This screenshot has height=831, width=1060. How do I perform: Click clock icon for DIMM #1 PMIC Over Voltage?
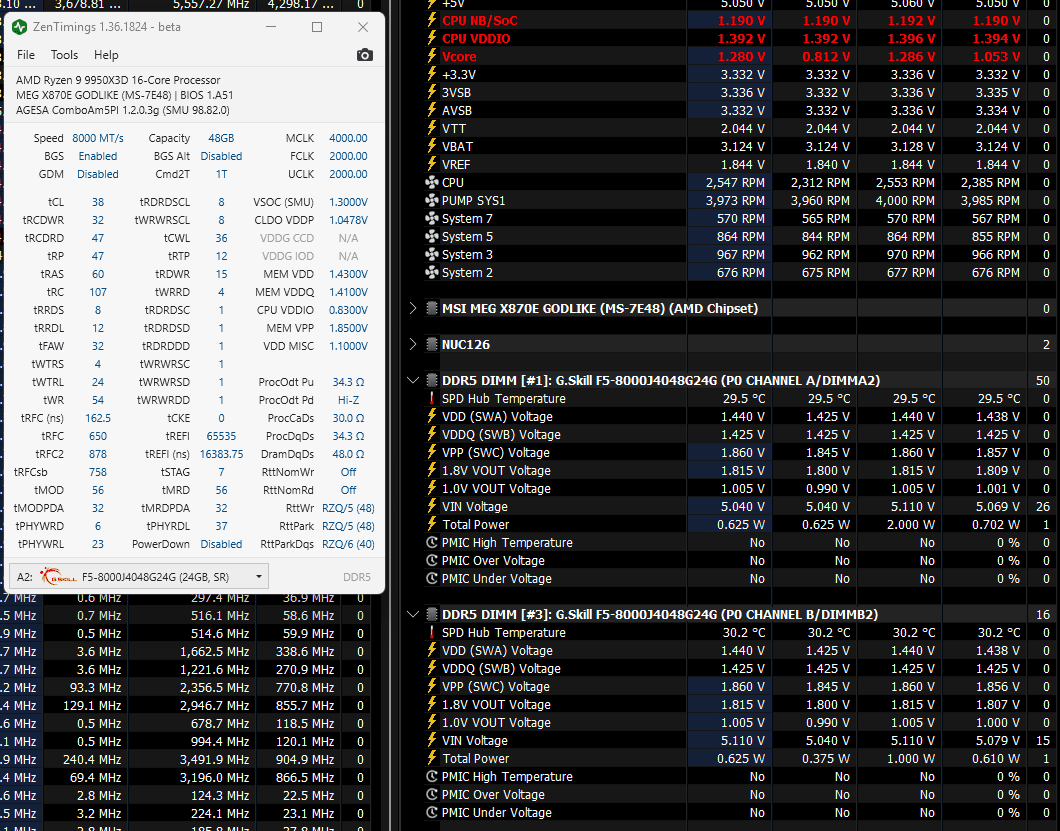tap(431, 561)
